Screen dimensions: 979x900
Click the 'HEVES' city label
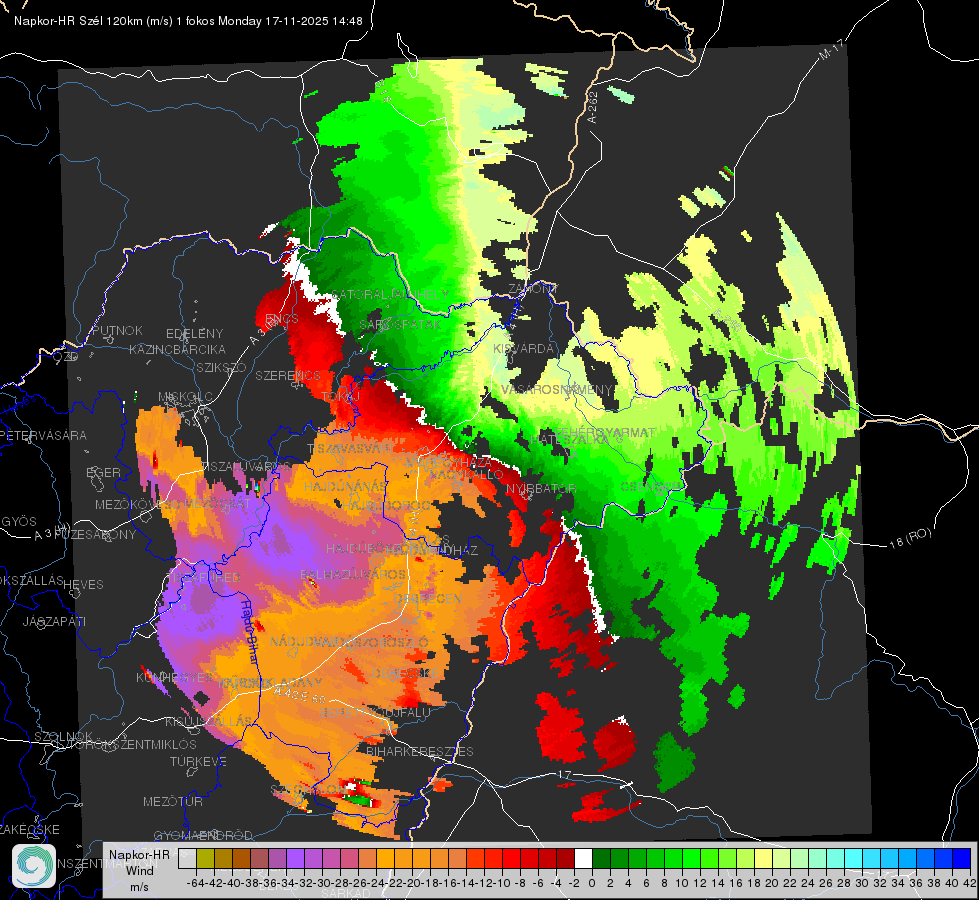click(x=84, y=584)
